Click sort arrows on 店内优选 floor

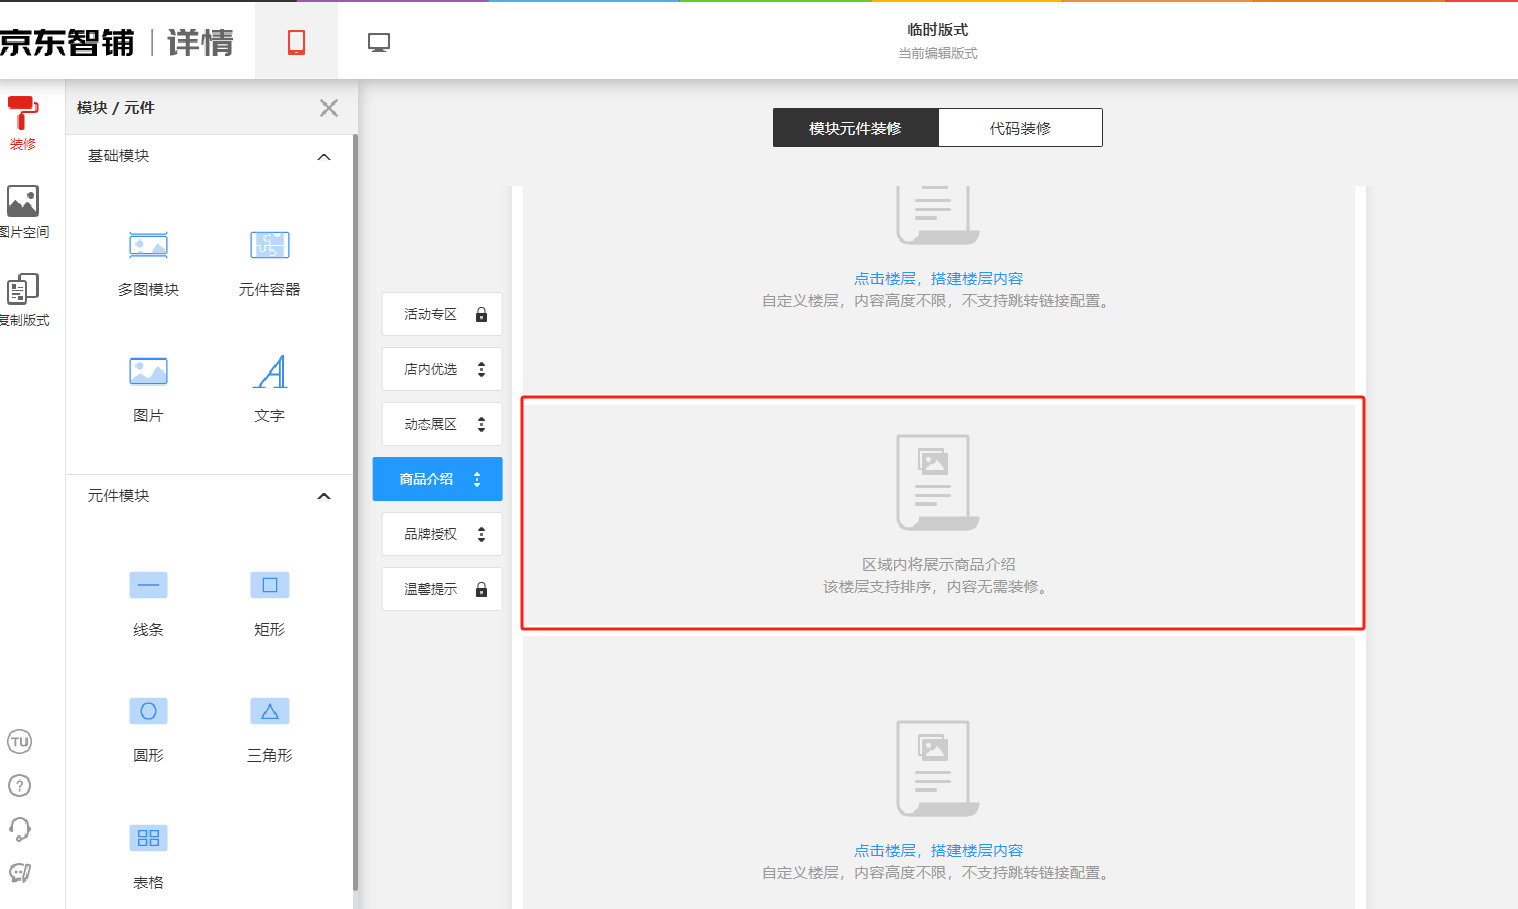(481, 369)
